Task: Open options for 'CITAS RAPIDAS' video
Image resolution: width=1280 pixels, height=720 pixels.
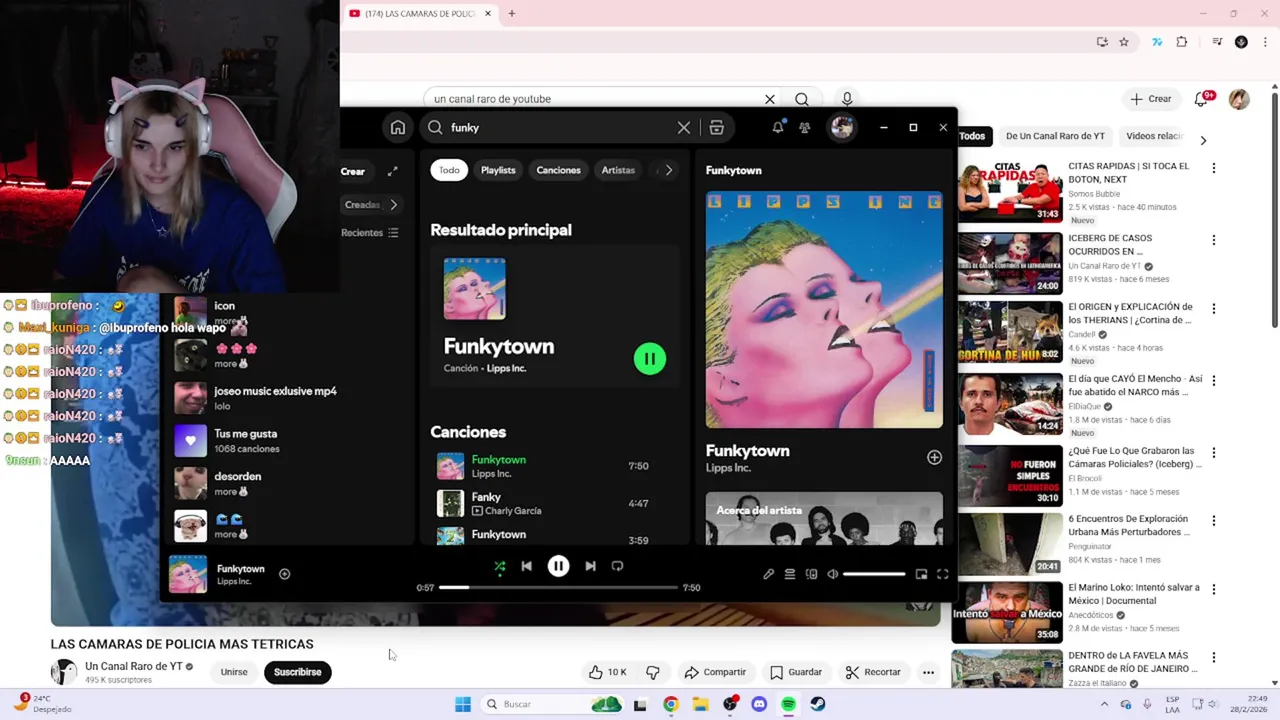Action: click(1214, 168)
